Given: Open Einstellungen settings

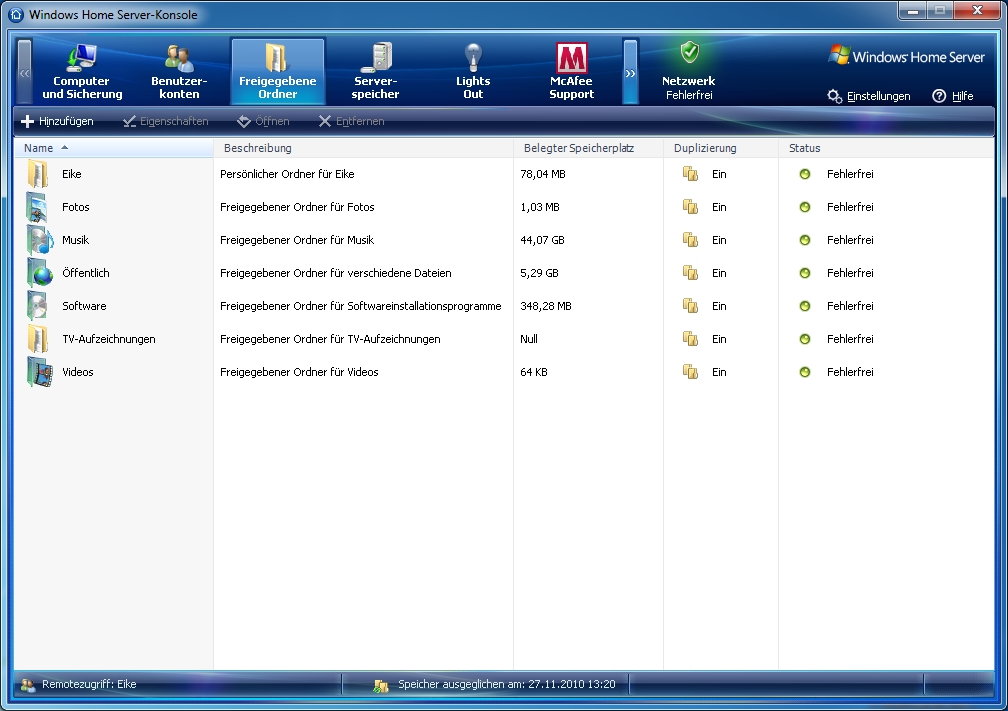Looking at the screenshot, I should pos(869,96).
